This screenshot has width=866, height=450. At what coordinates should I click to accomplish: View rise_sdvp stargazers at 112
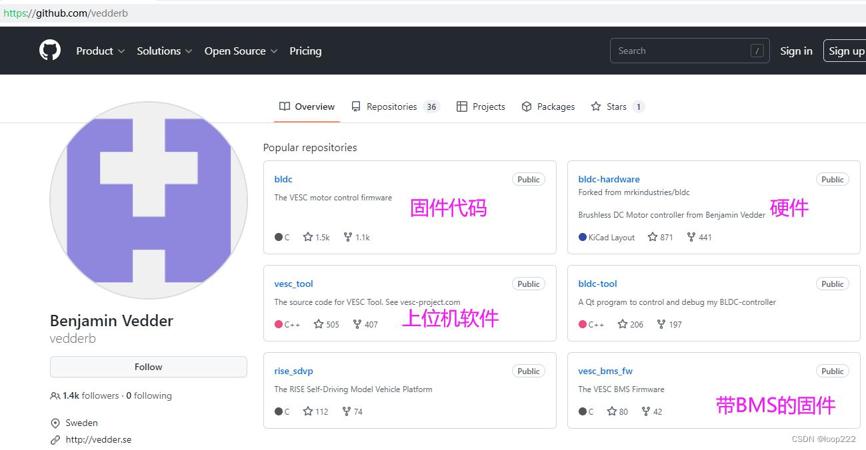click(x=316, y=411)
